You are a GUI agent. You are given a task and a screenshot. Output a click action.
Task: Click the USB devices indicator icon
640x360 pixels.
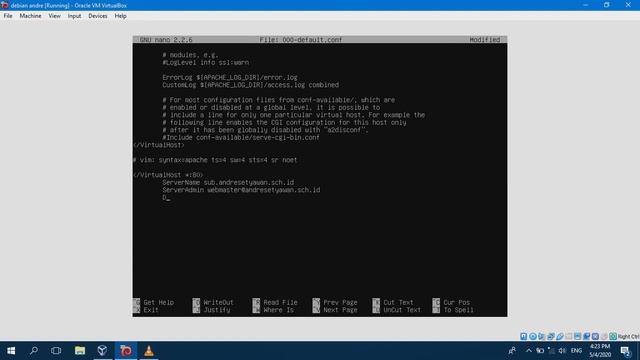tap(560, 336)
